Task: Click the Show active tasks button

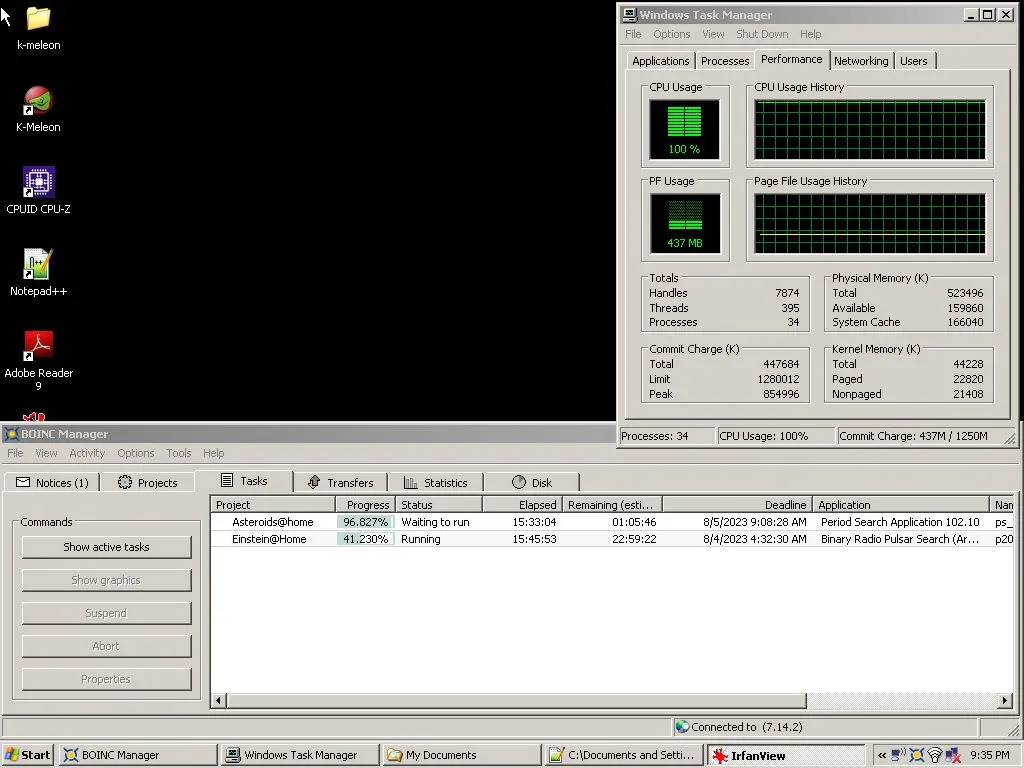Action: point(106,547)
